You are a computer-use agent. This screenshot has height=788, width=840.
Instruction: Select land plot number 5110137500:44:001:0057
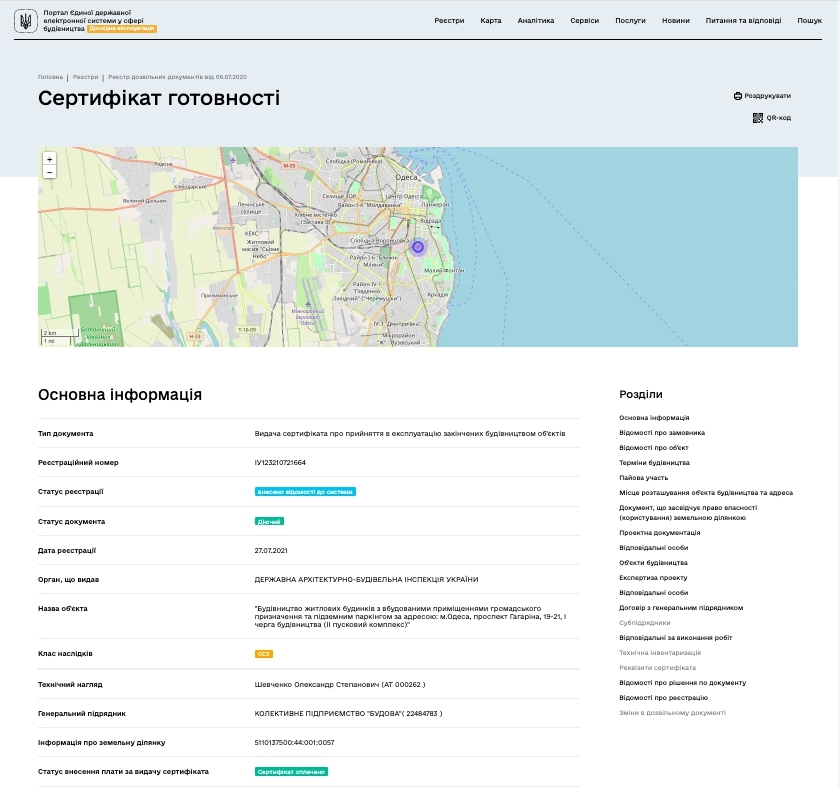[295, 743]
